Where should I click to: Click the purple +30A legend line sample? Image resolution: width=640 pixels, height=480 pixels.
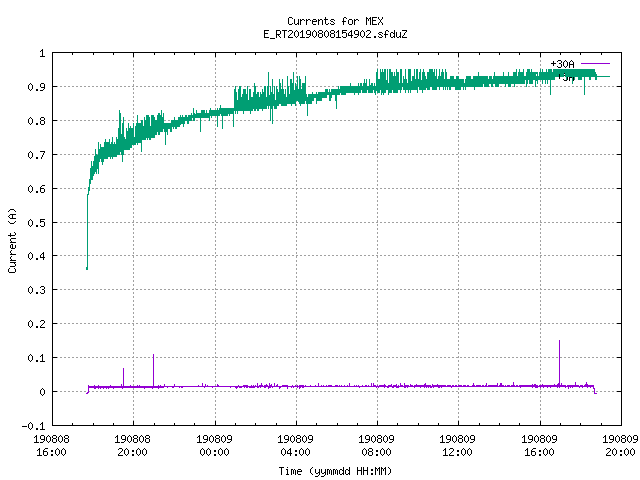(x=595, y=64)
